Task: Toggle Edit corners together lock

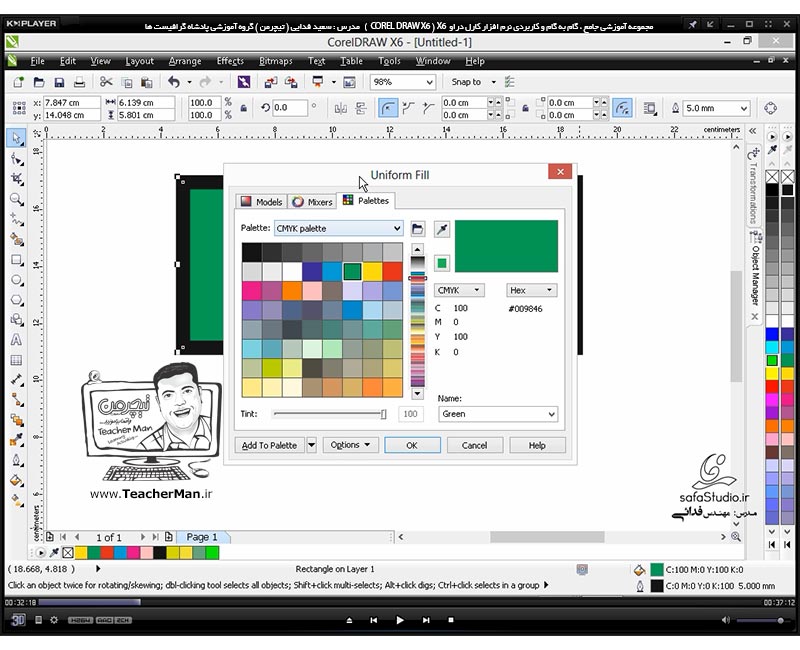Action: [x=525, y=108]
